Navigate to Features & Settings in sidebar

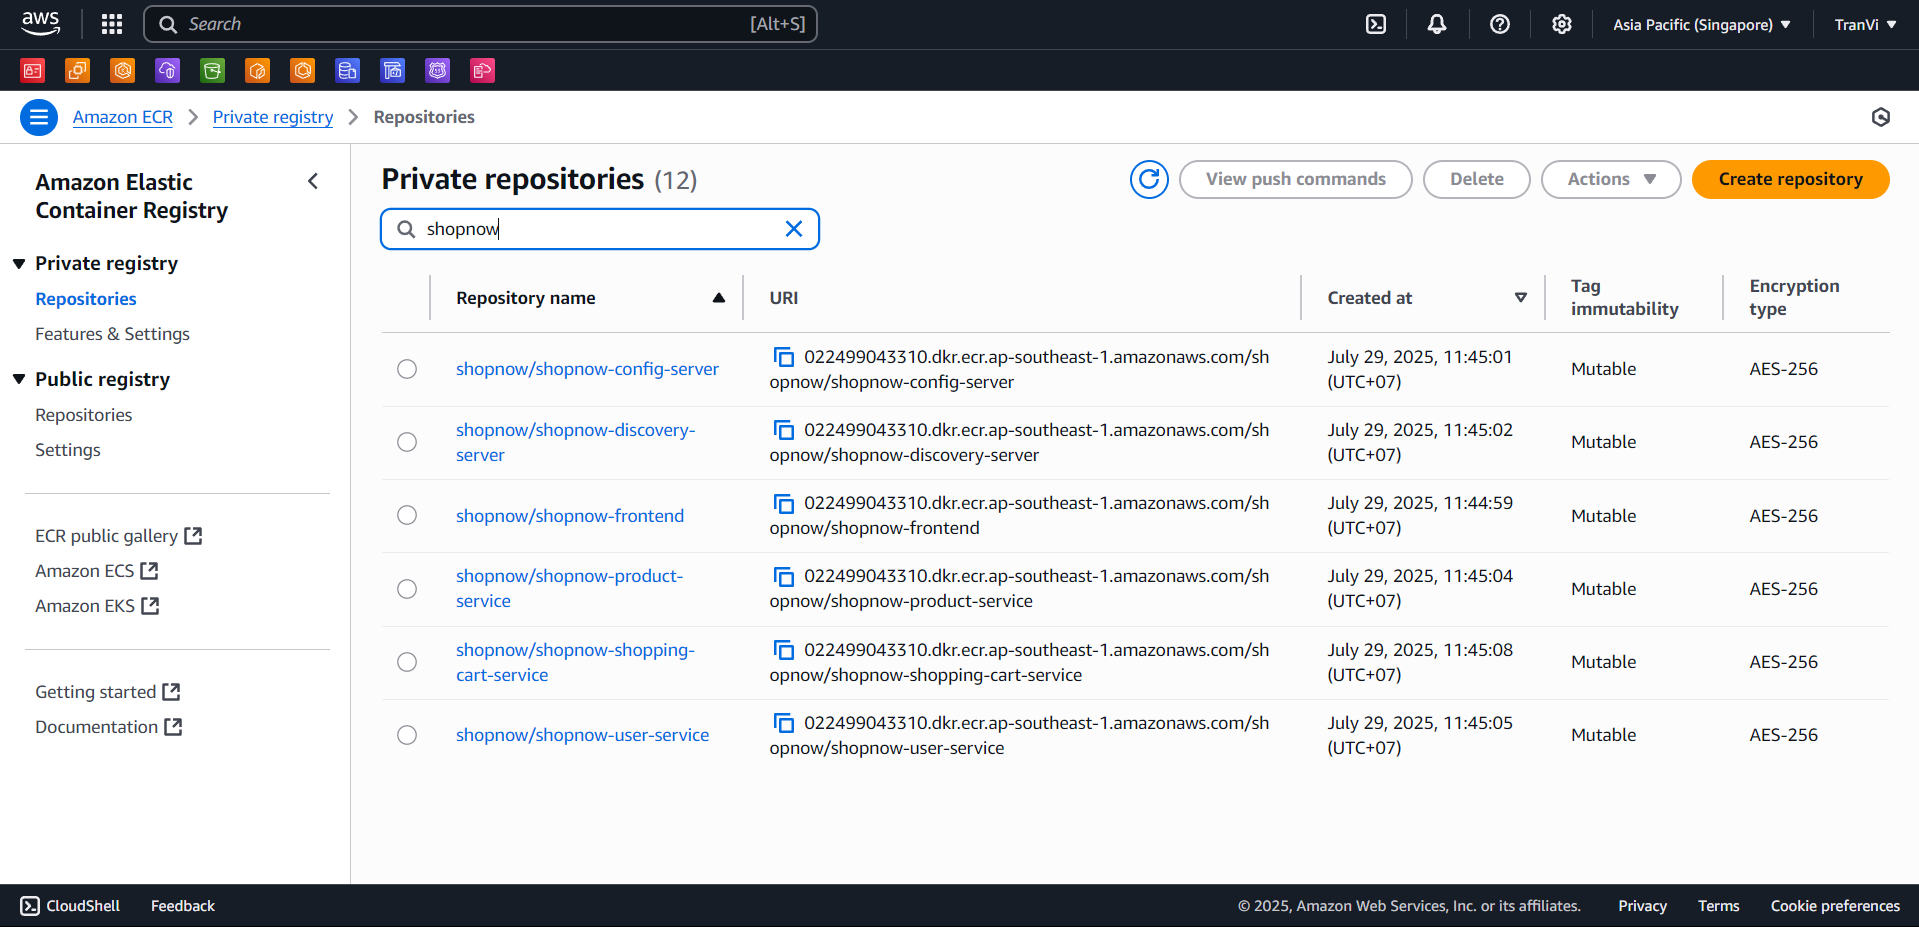click(x=112, y=333)
